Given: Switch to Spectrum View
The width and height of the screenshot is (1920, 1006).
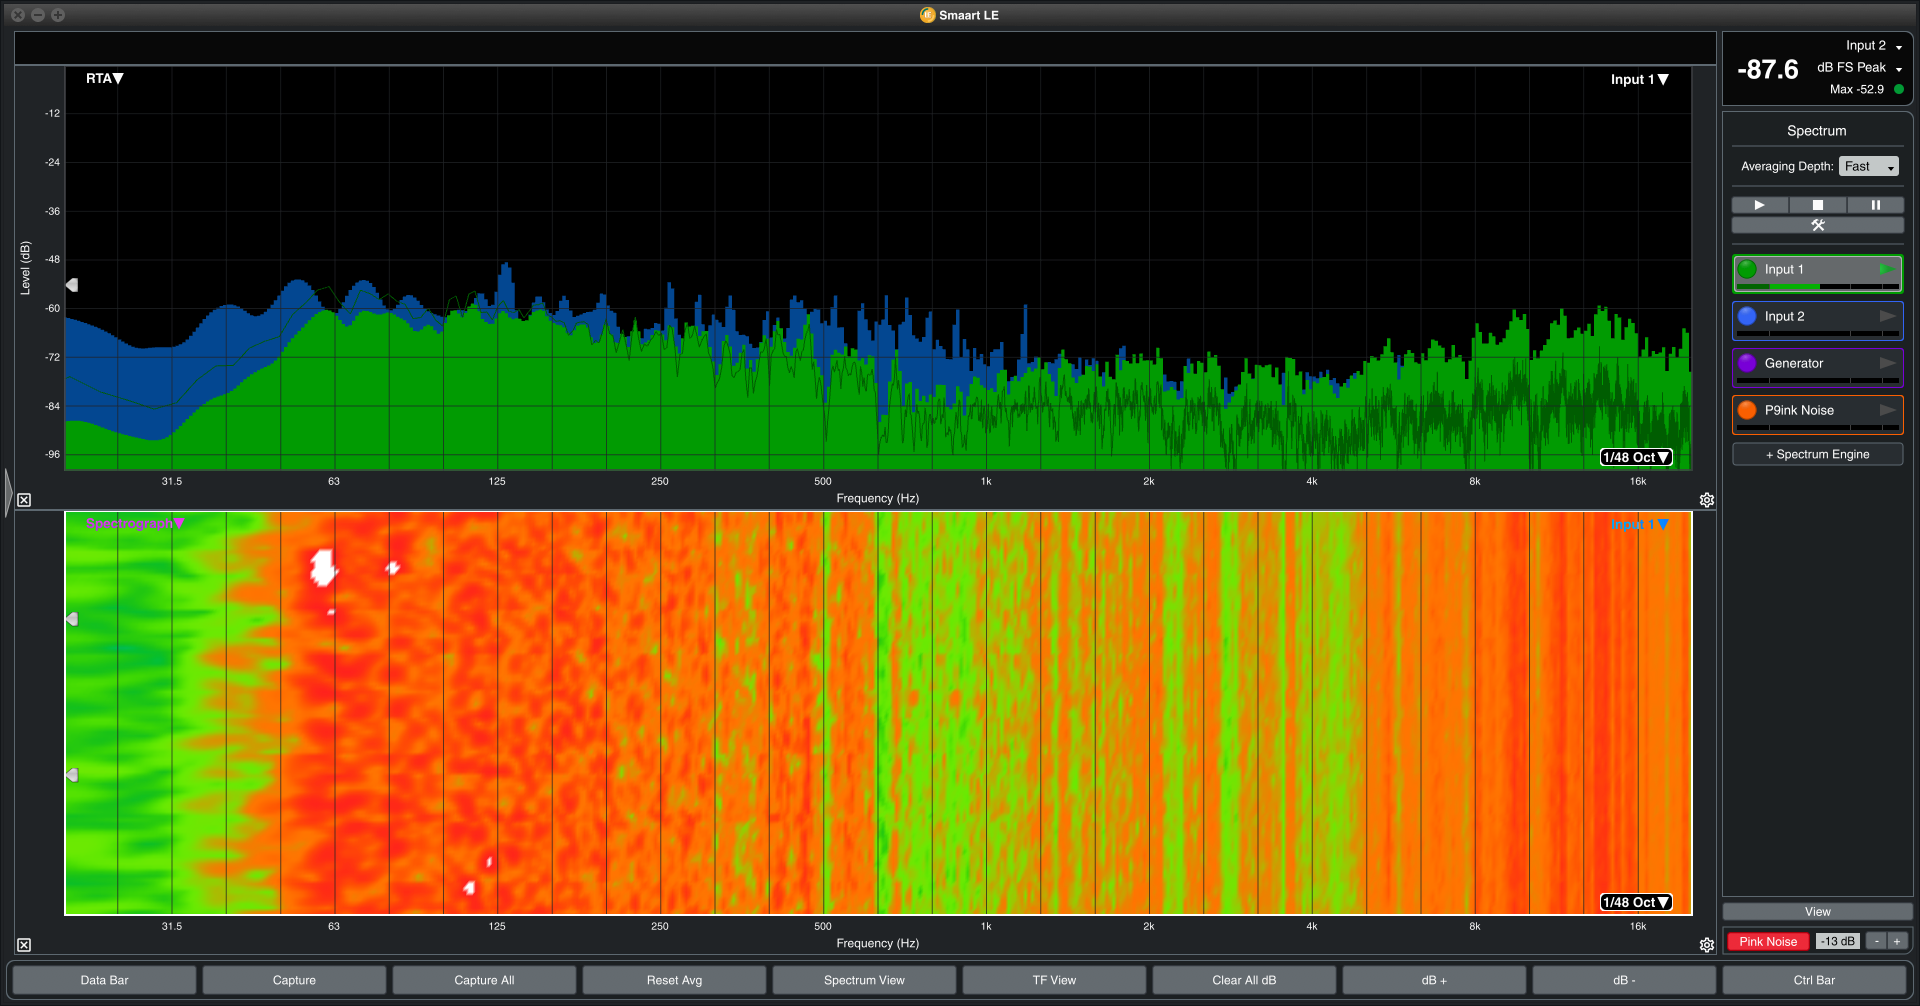Looking at the screenshot, I should [864, 980].
